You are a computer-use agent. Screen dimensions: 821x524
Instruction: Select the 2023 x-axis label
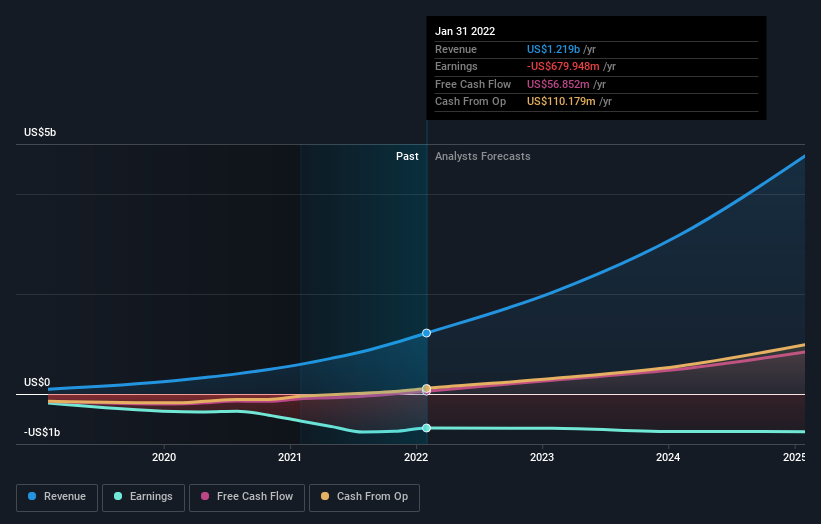pyautogui.click(x=541, y=457)
